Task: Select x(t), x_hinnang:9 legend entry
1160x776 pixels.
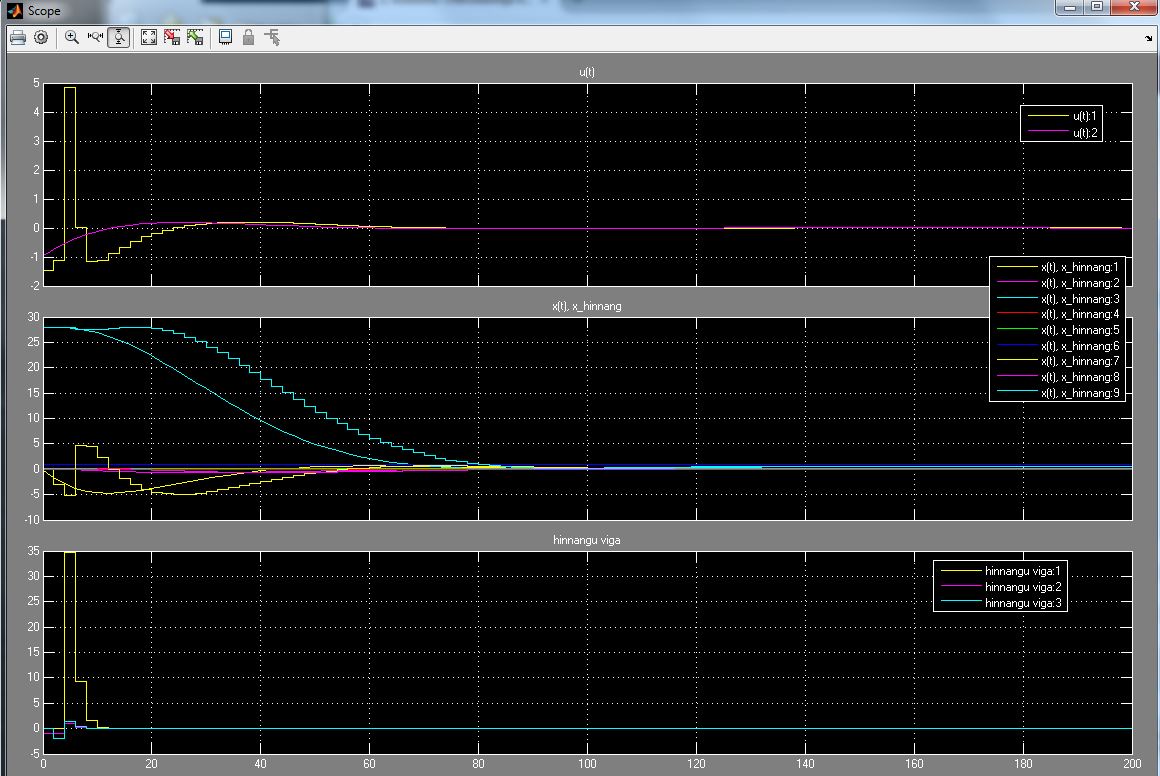Action: click(1058, 393)
